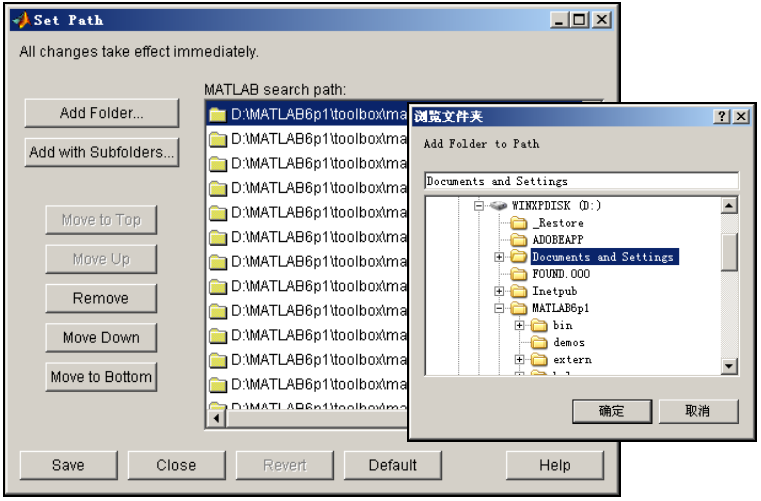The width and height of the screenshot is (761, 501).
Task: Select the _Restore folder icon
Action: (518, 223)
